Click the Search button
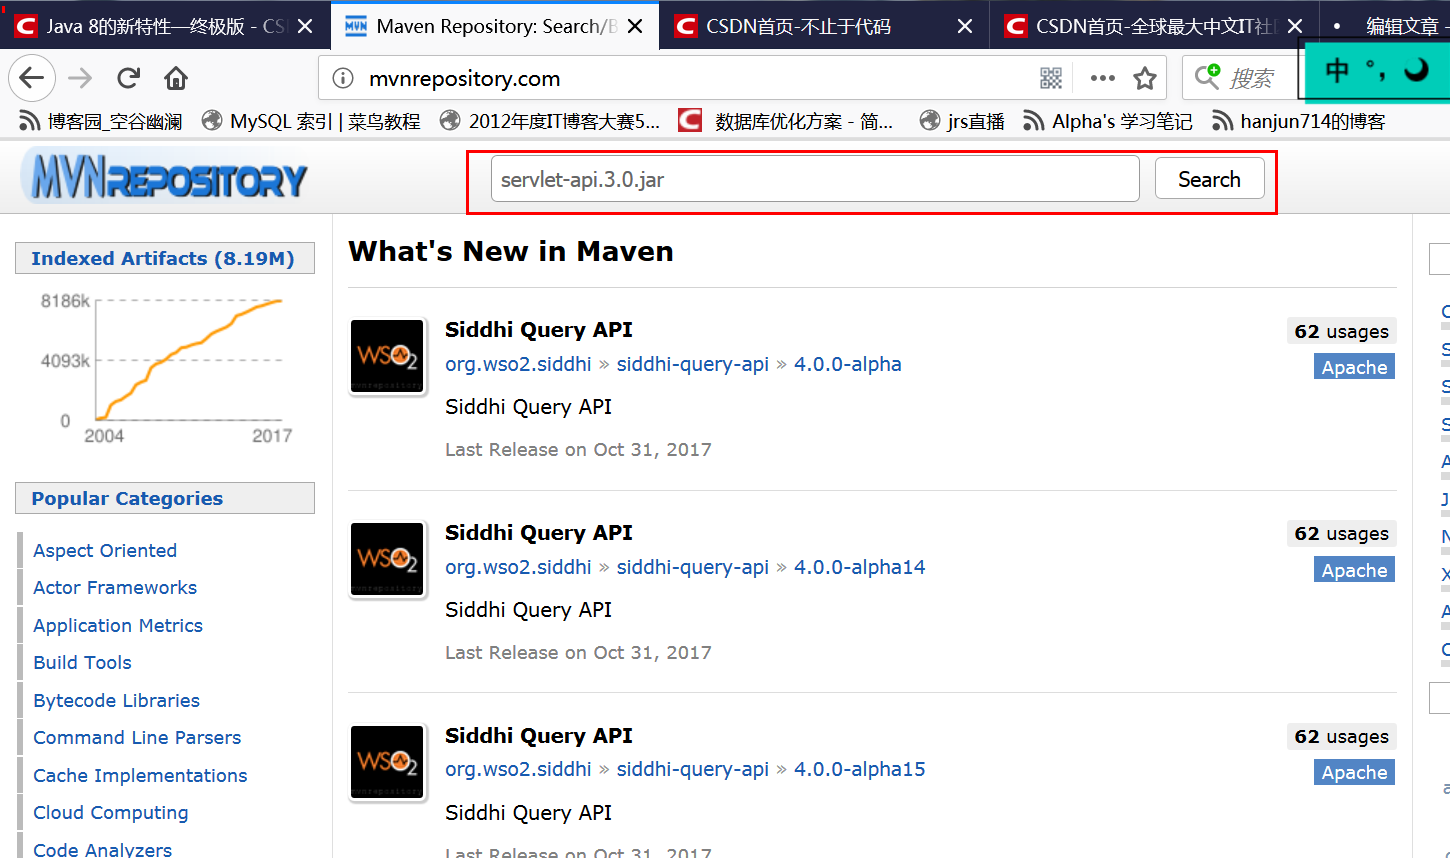The width and height of the screenshot is (1450, 858). (1209, 179)
